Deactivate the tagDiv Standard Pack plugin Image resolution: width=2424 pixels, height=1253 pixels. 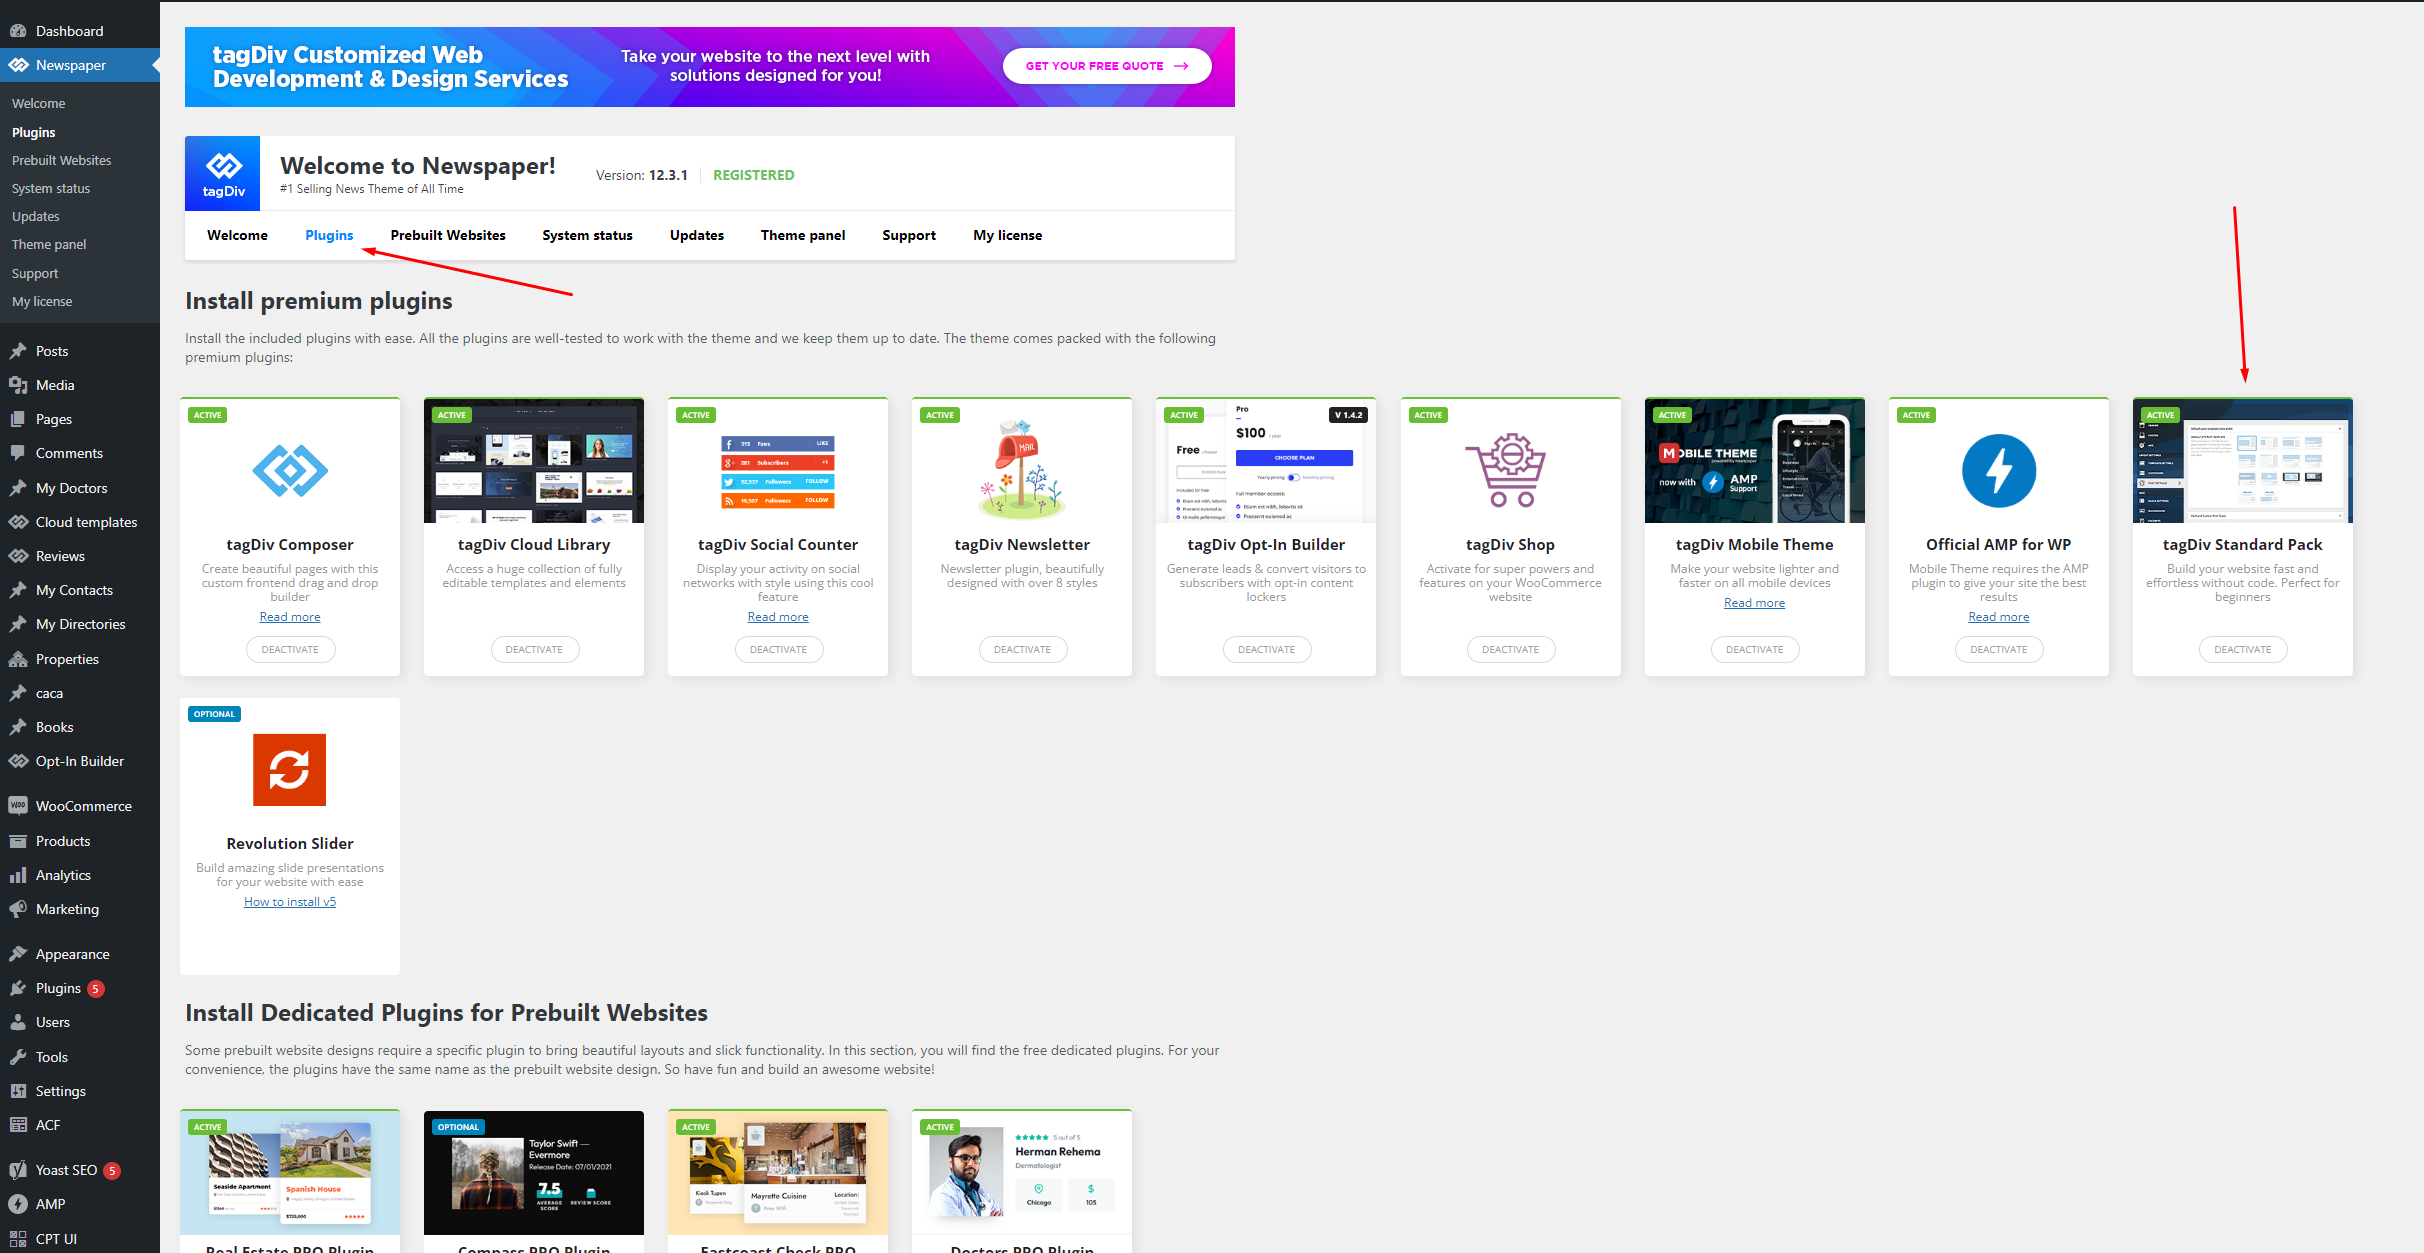tap(2243, 649)
